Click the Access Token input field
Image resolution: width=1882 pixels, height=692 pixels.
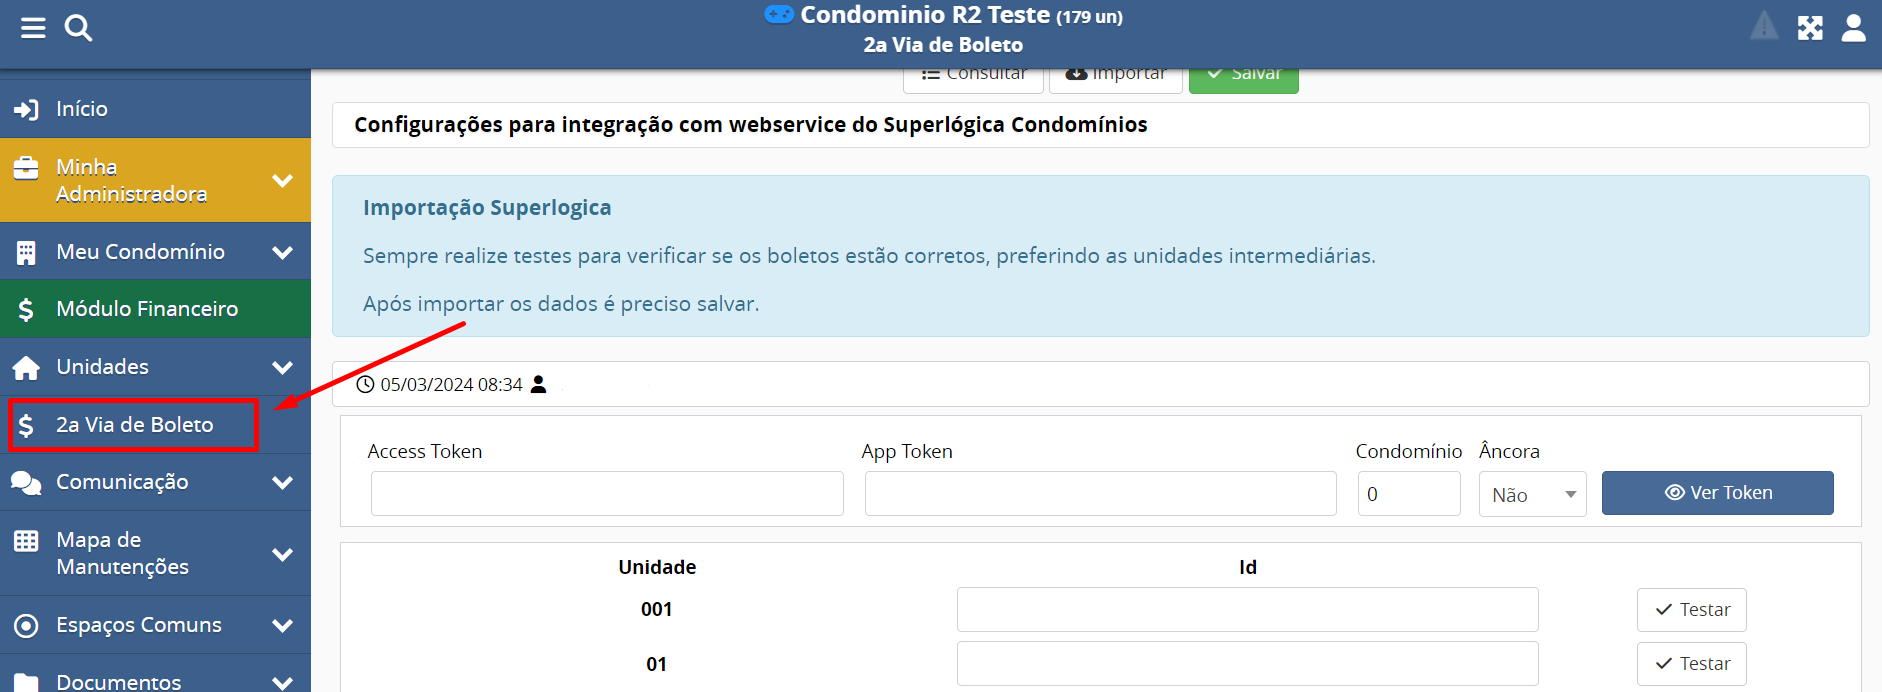(607, 494)
